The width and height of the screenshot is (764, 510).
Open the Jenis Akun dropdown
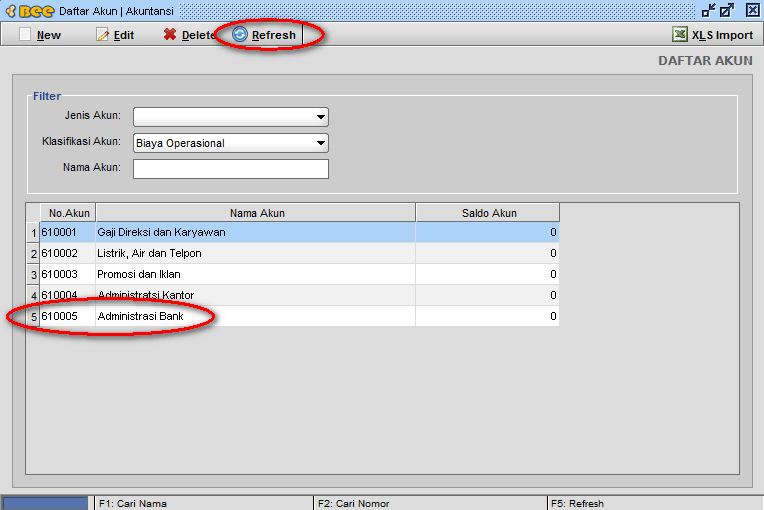coord(320,117)
